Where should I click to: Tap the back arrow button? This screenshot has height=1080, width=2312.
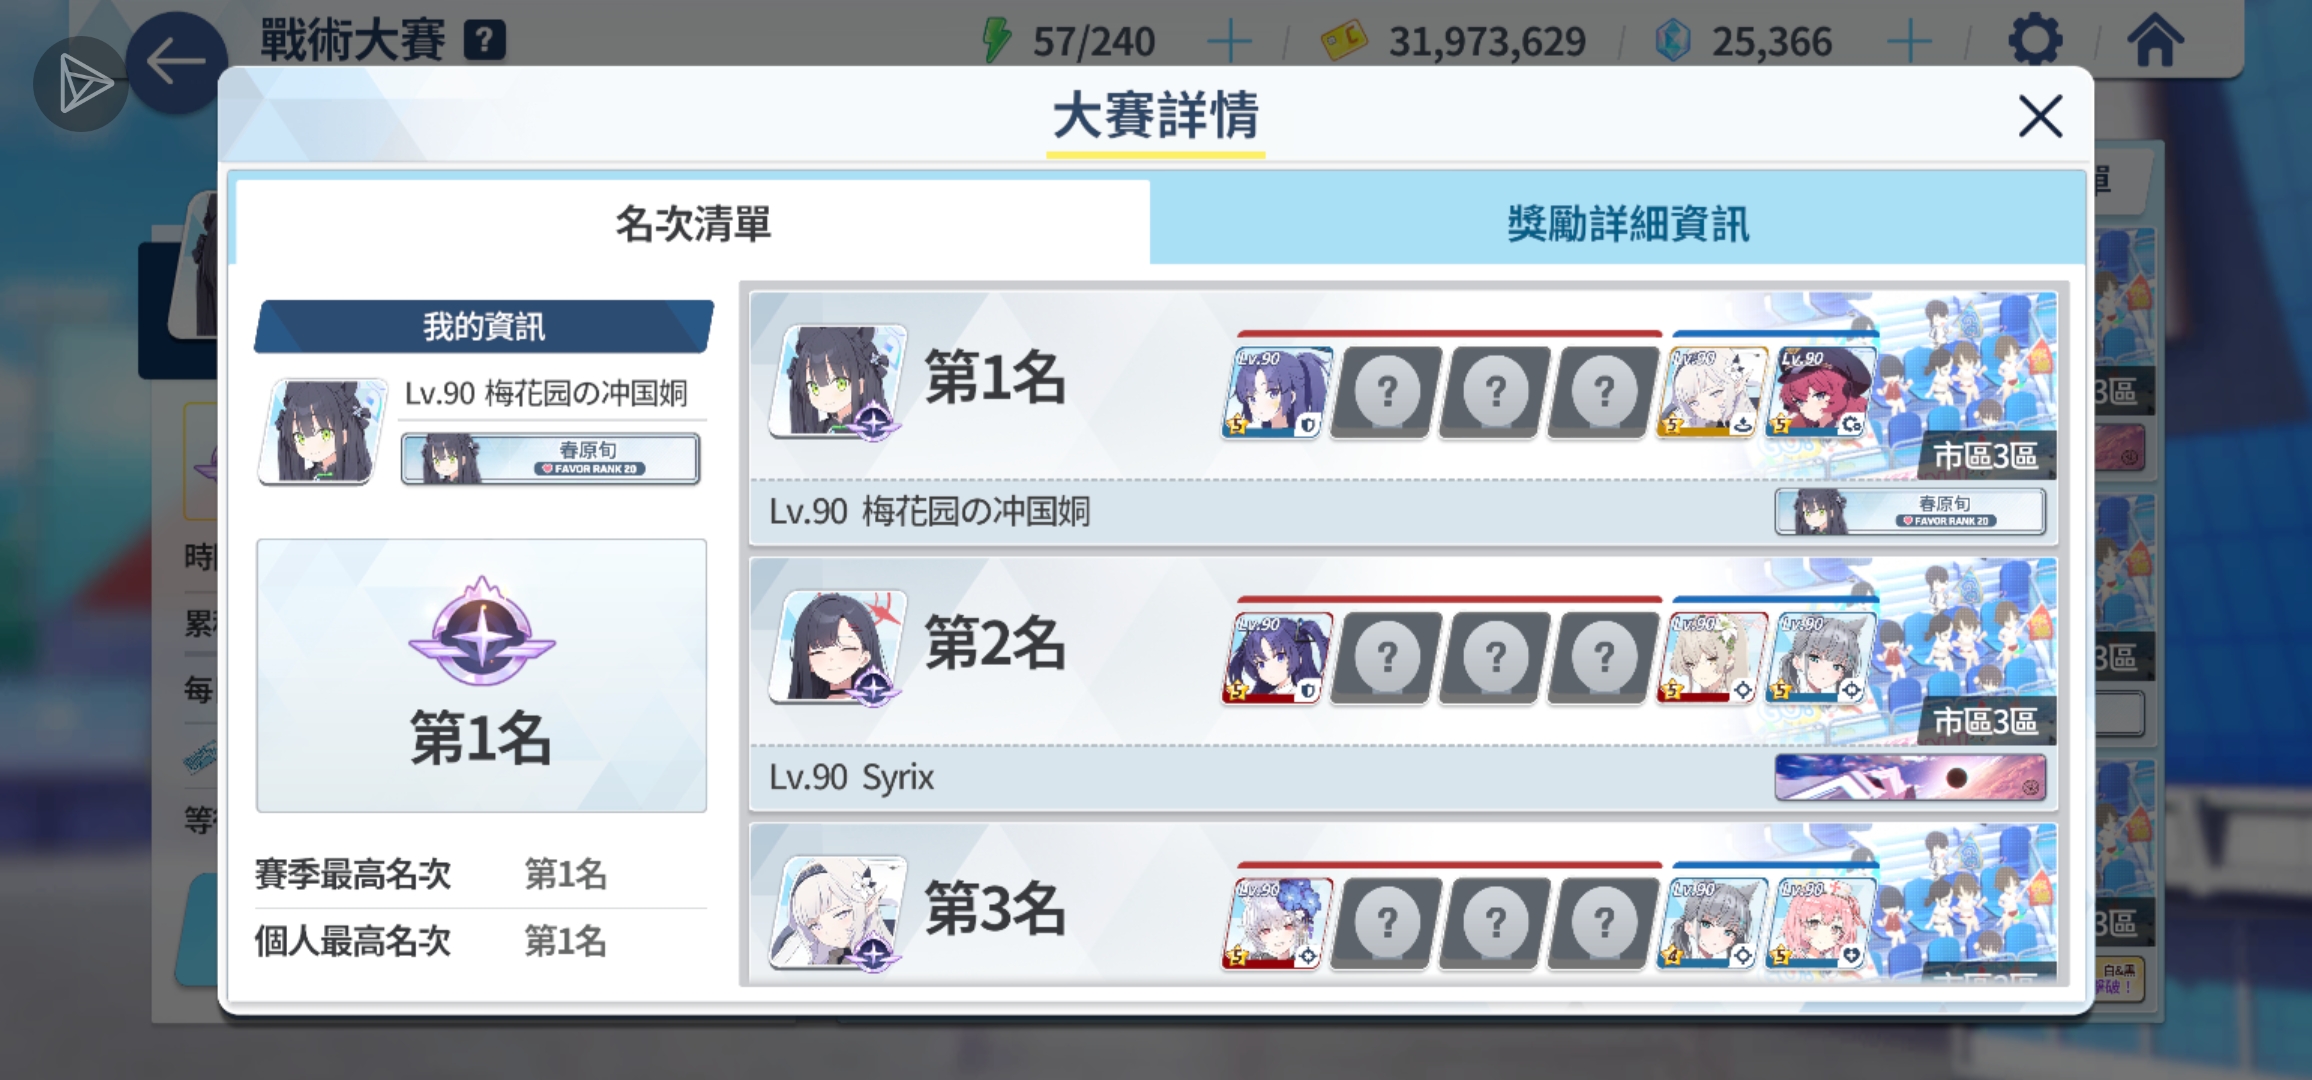pos(176,62)
